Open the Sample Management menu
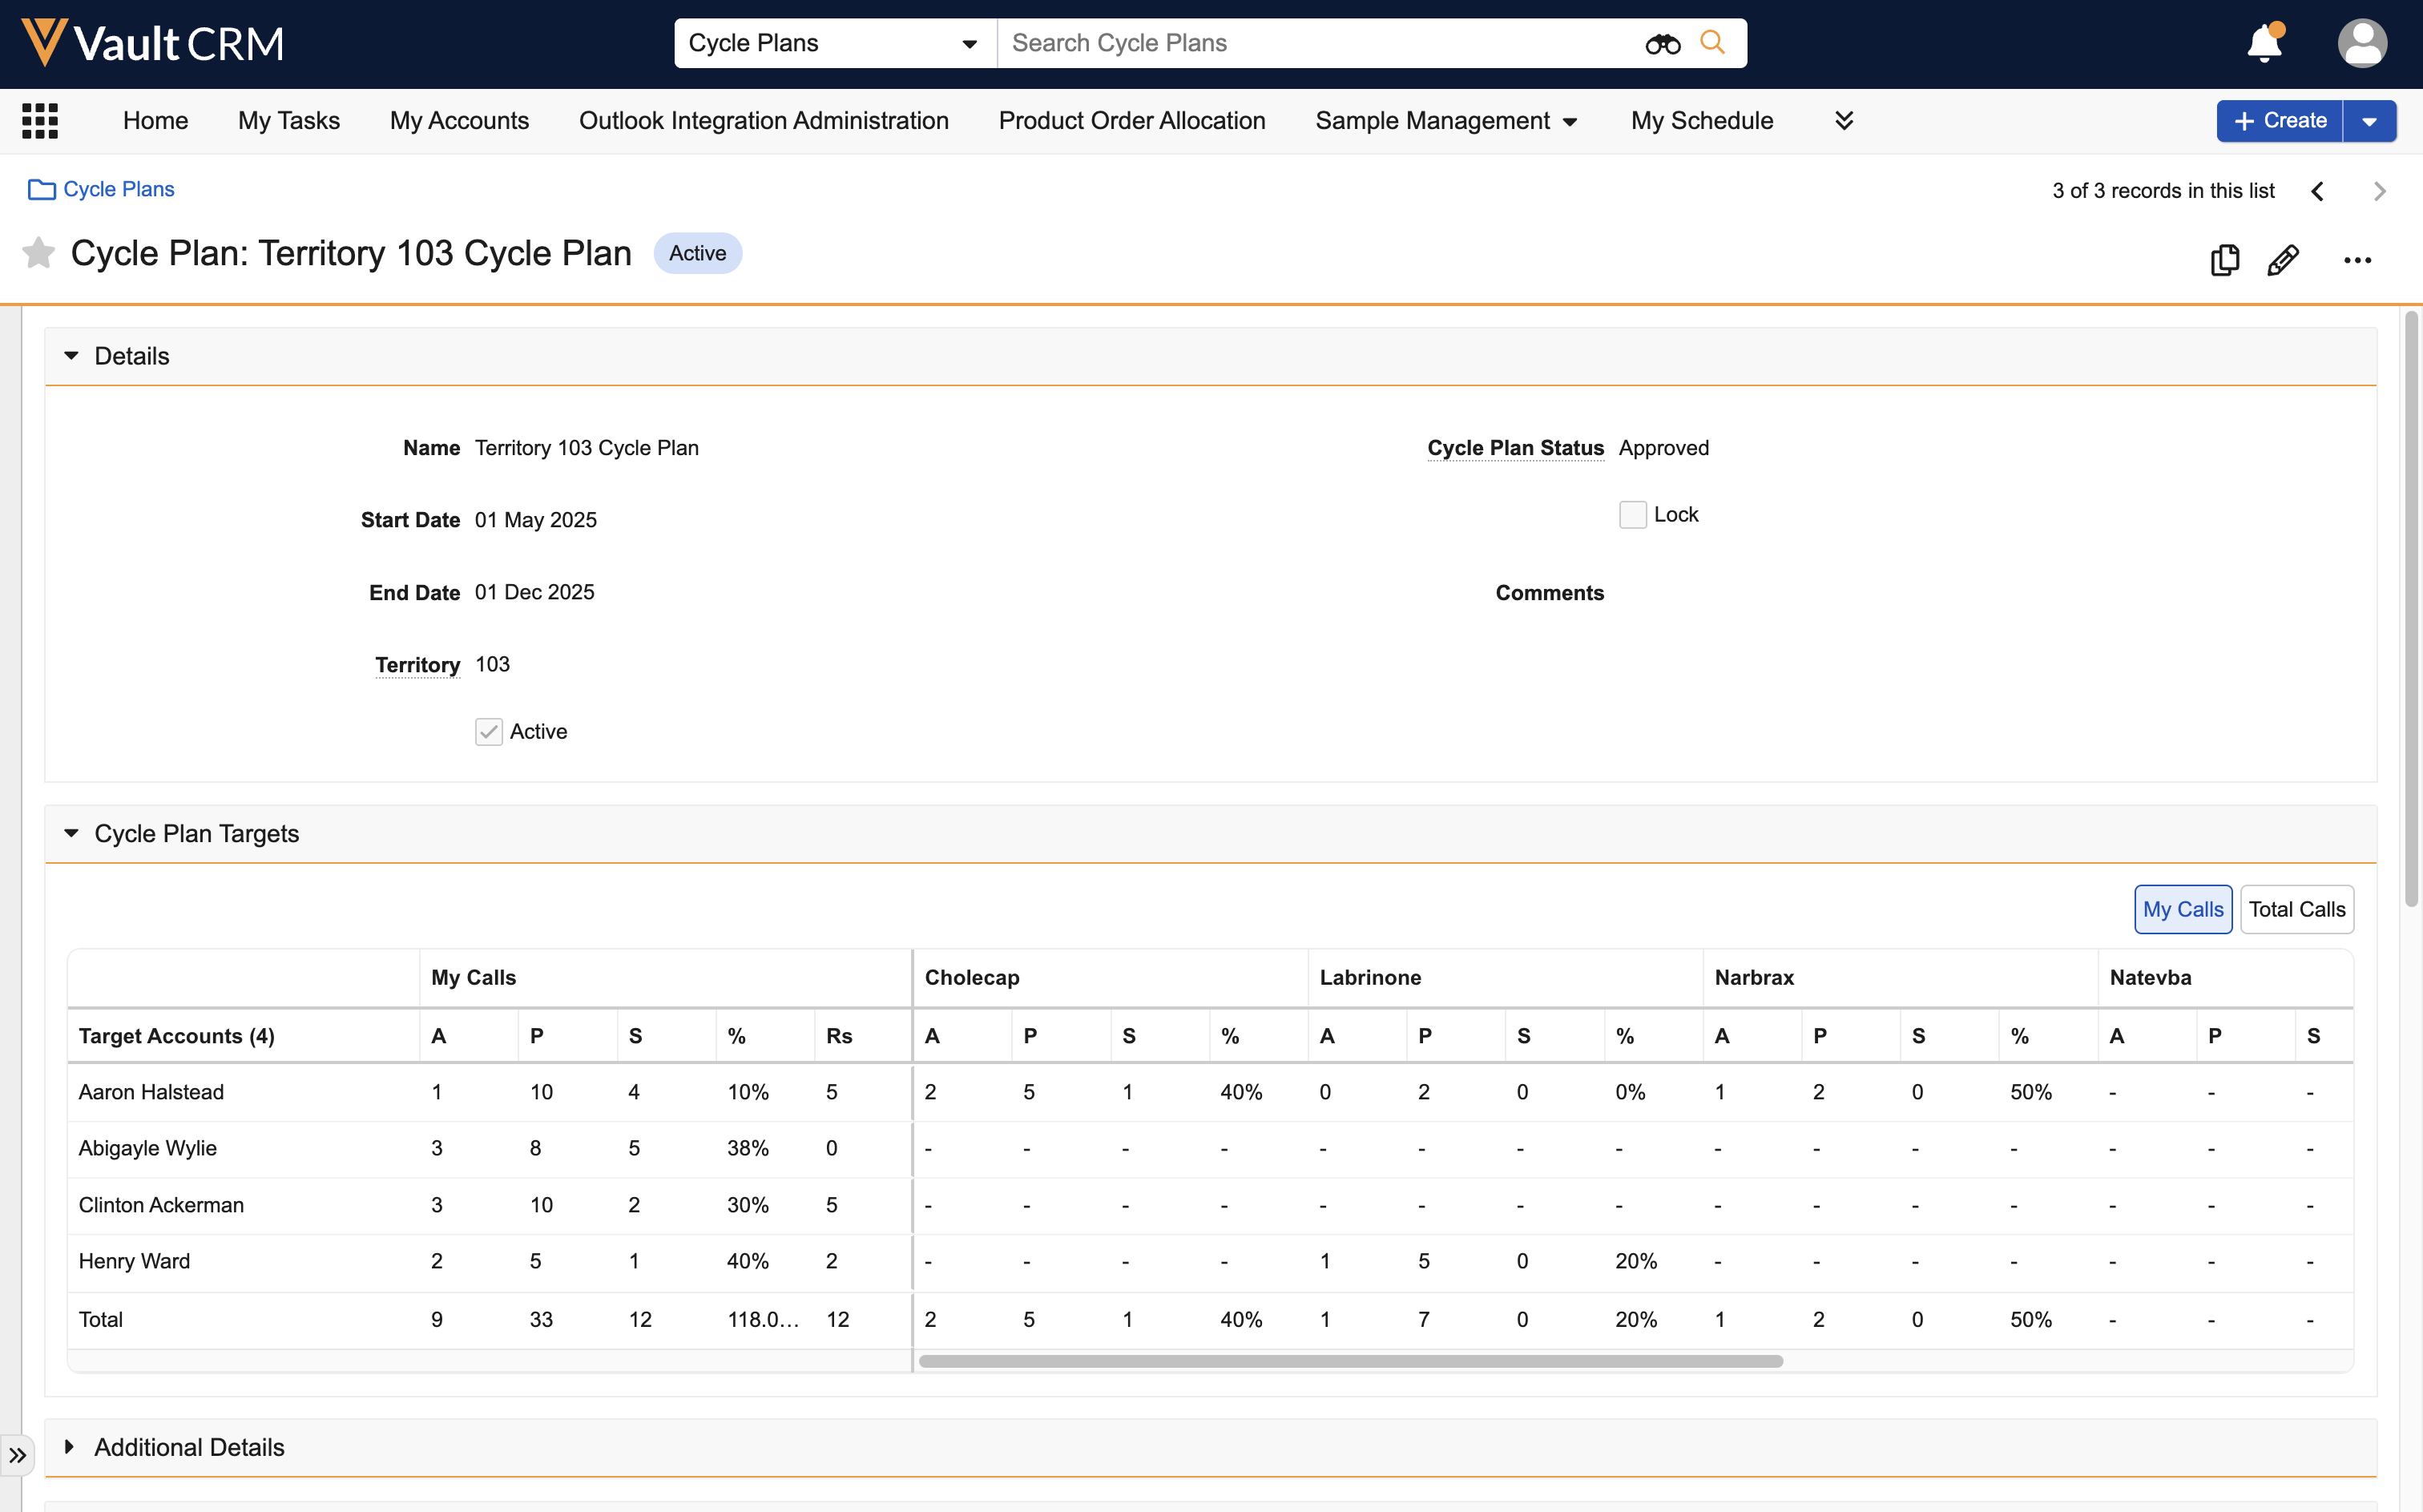Image resolution: width=2423 pixels, height=1512 pixels. pos(1445,121)
